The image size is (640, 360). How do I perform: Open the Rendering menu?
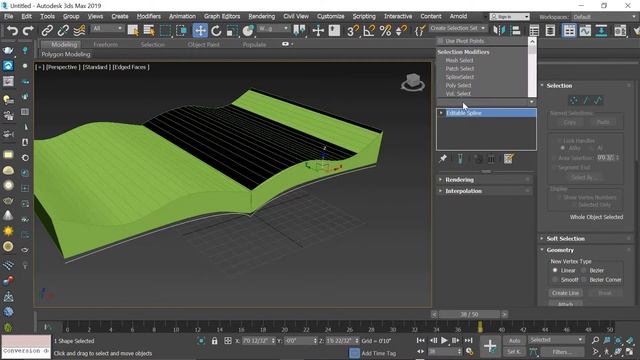coord(261,16)
